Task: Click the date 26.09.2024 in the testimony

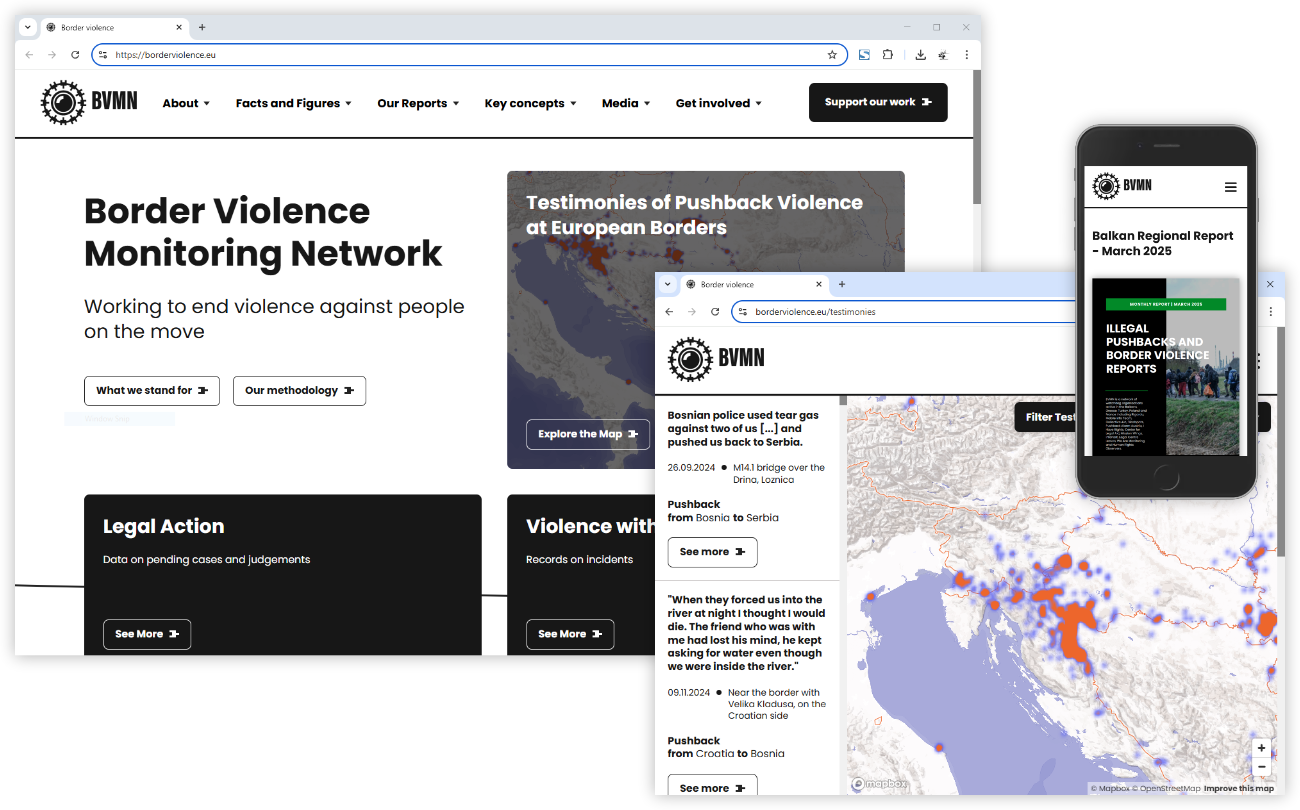Action: tap(690, 467)
